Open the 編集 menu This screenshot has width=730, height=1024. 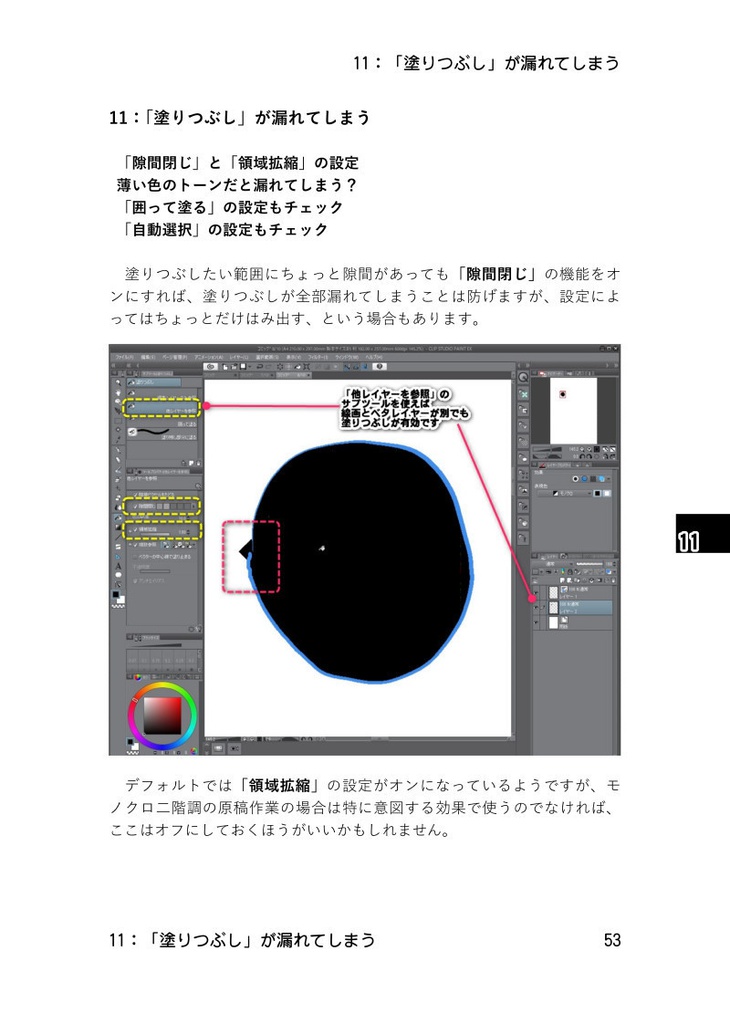click(x=148, y=357)
